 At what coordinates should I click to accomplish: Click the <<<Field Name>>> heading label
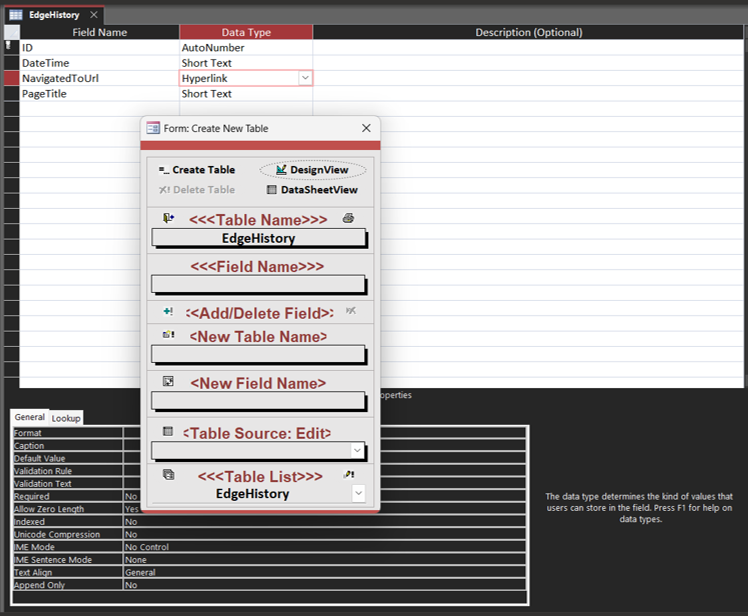(x=257, y=266)
